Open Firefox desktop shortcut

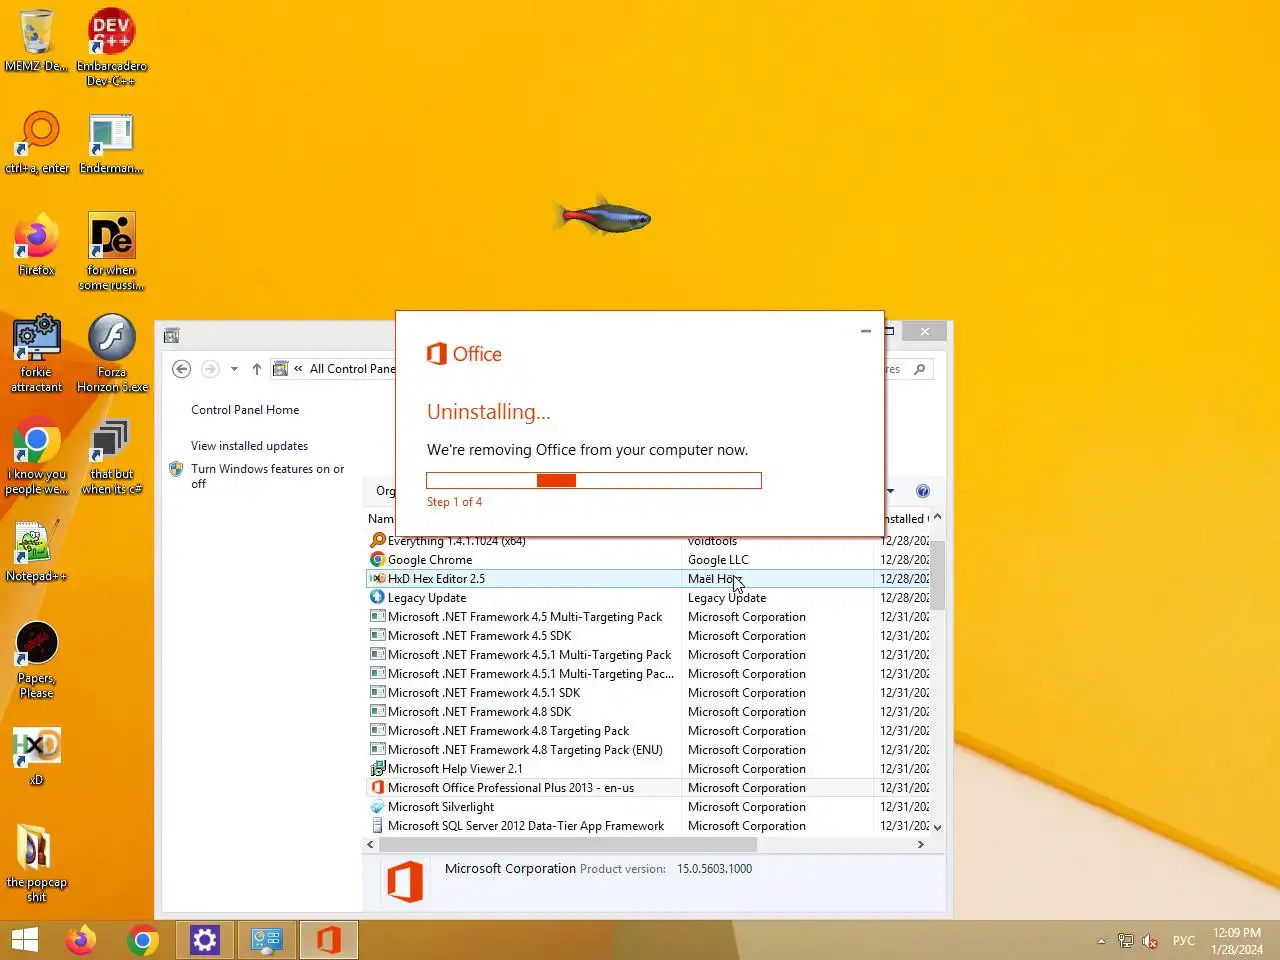point(37,244)
